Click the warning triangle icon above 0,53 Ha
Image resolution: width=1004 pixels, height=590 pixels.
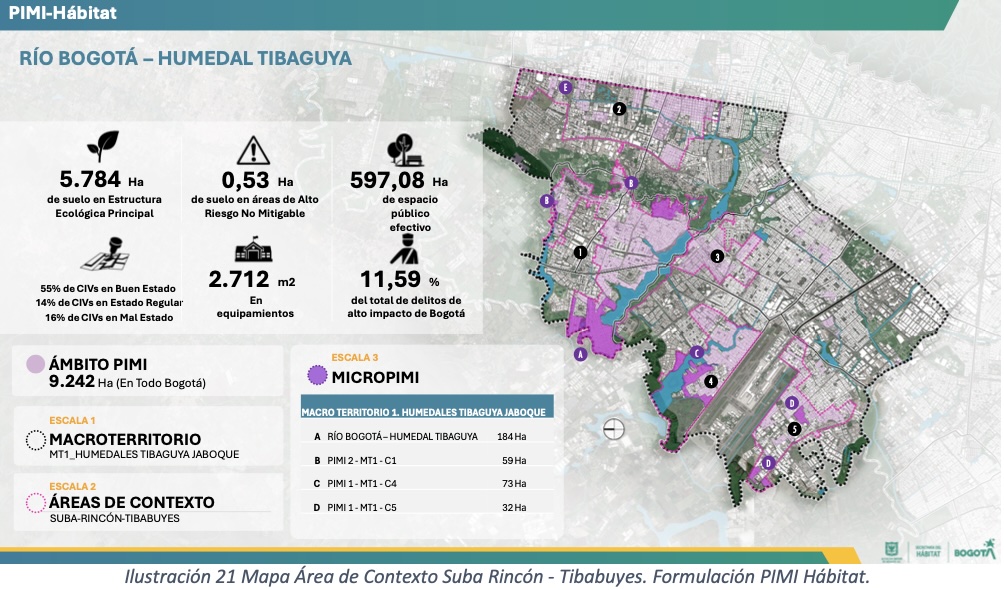click(x=254, y=150)
